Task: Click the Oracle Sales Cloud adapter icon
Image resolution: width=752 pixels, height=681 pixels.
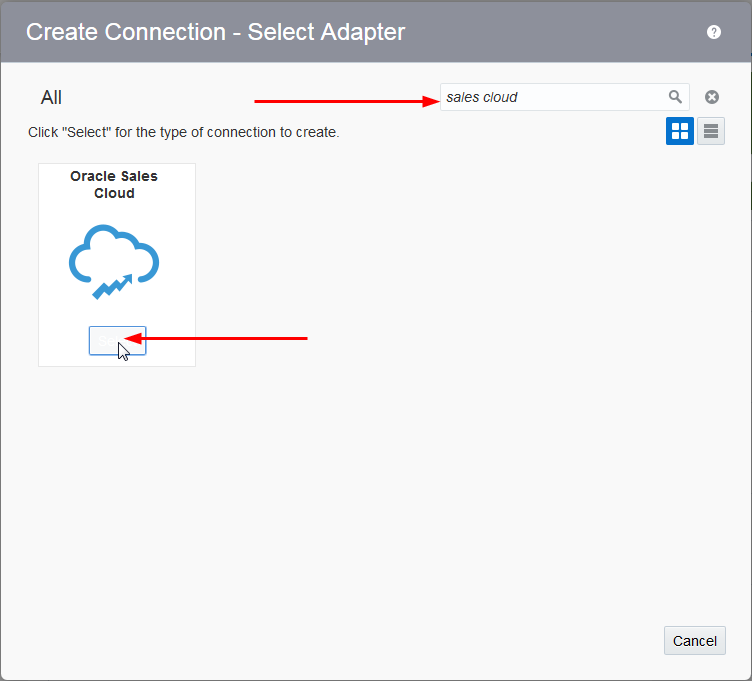Action: click(114, 262)
